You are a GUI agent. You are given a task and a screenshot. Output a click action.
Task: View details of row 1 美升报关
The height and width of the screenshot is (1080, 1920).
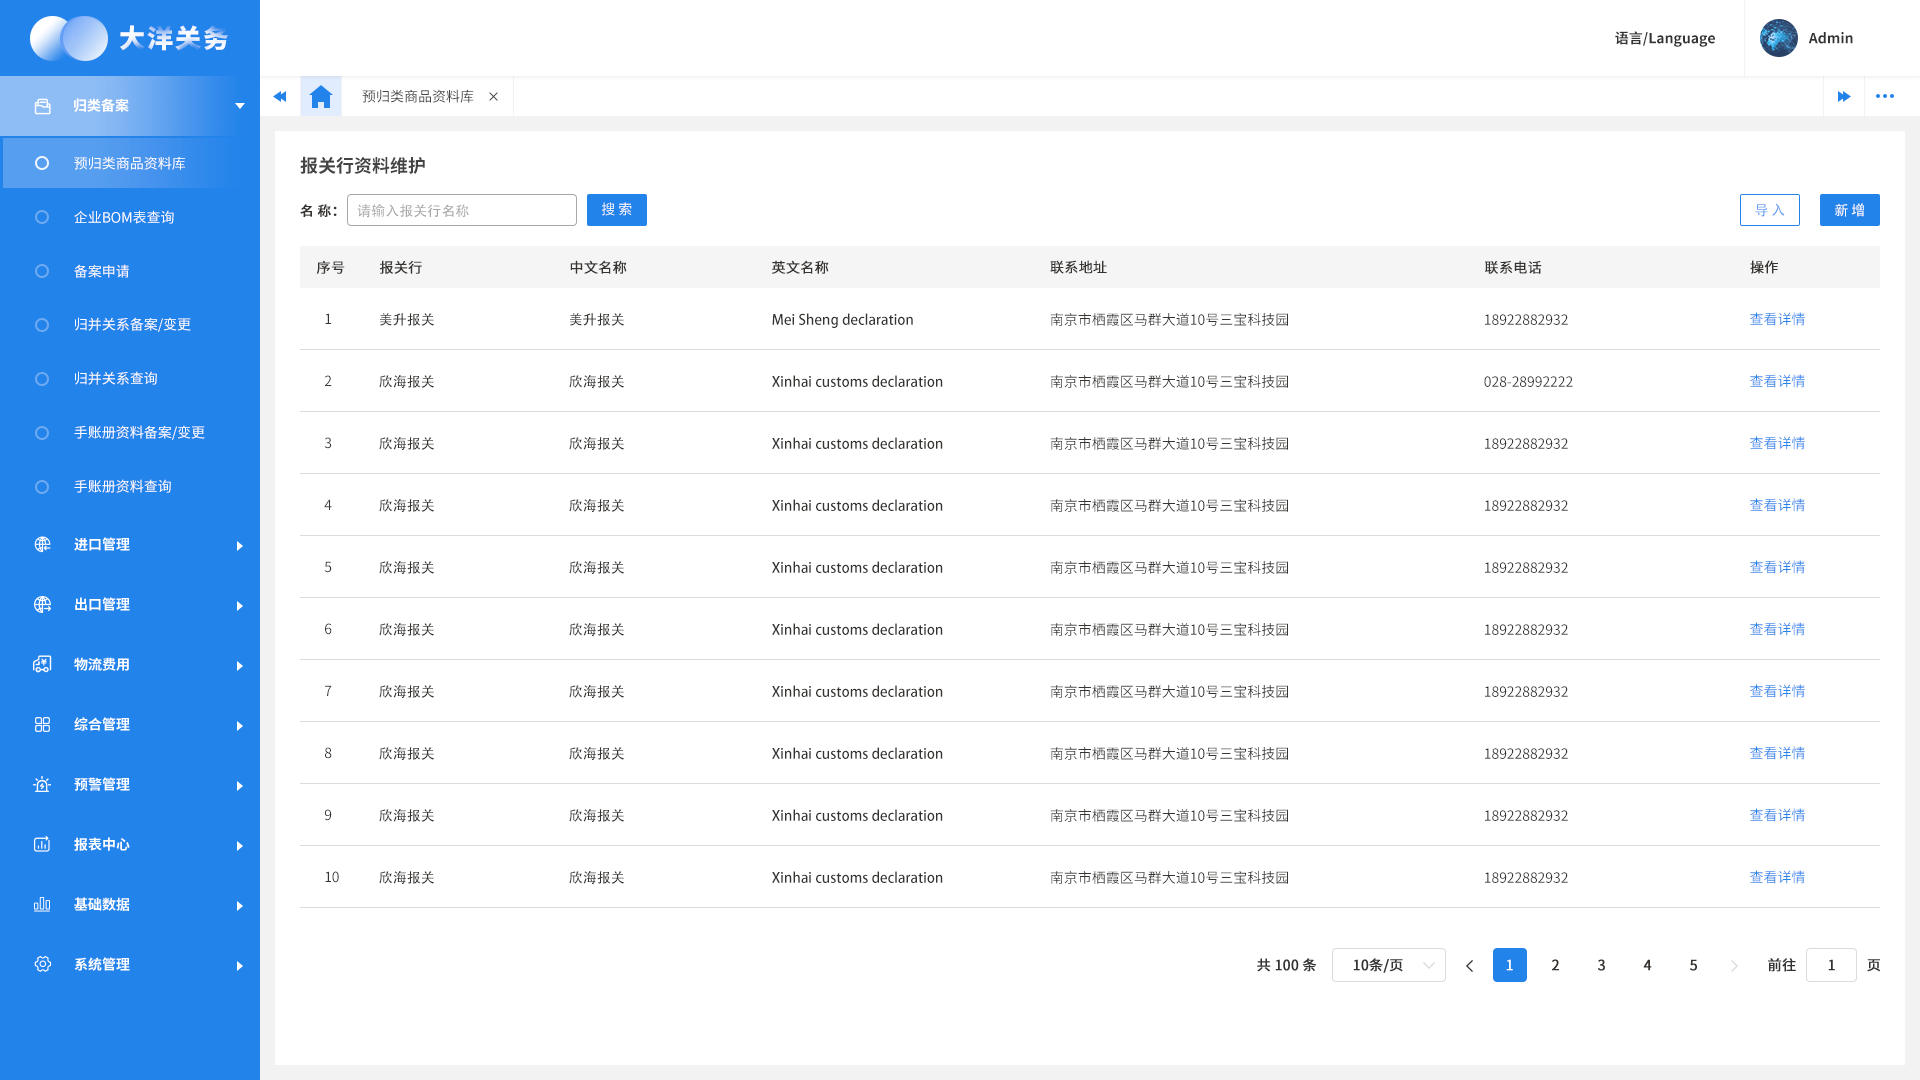click(1777, 320)
